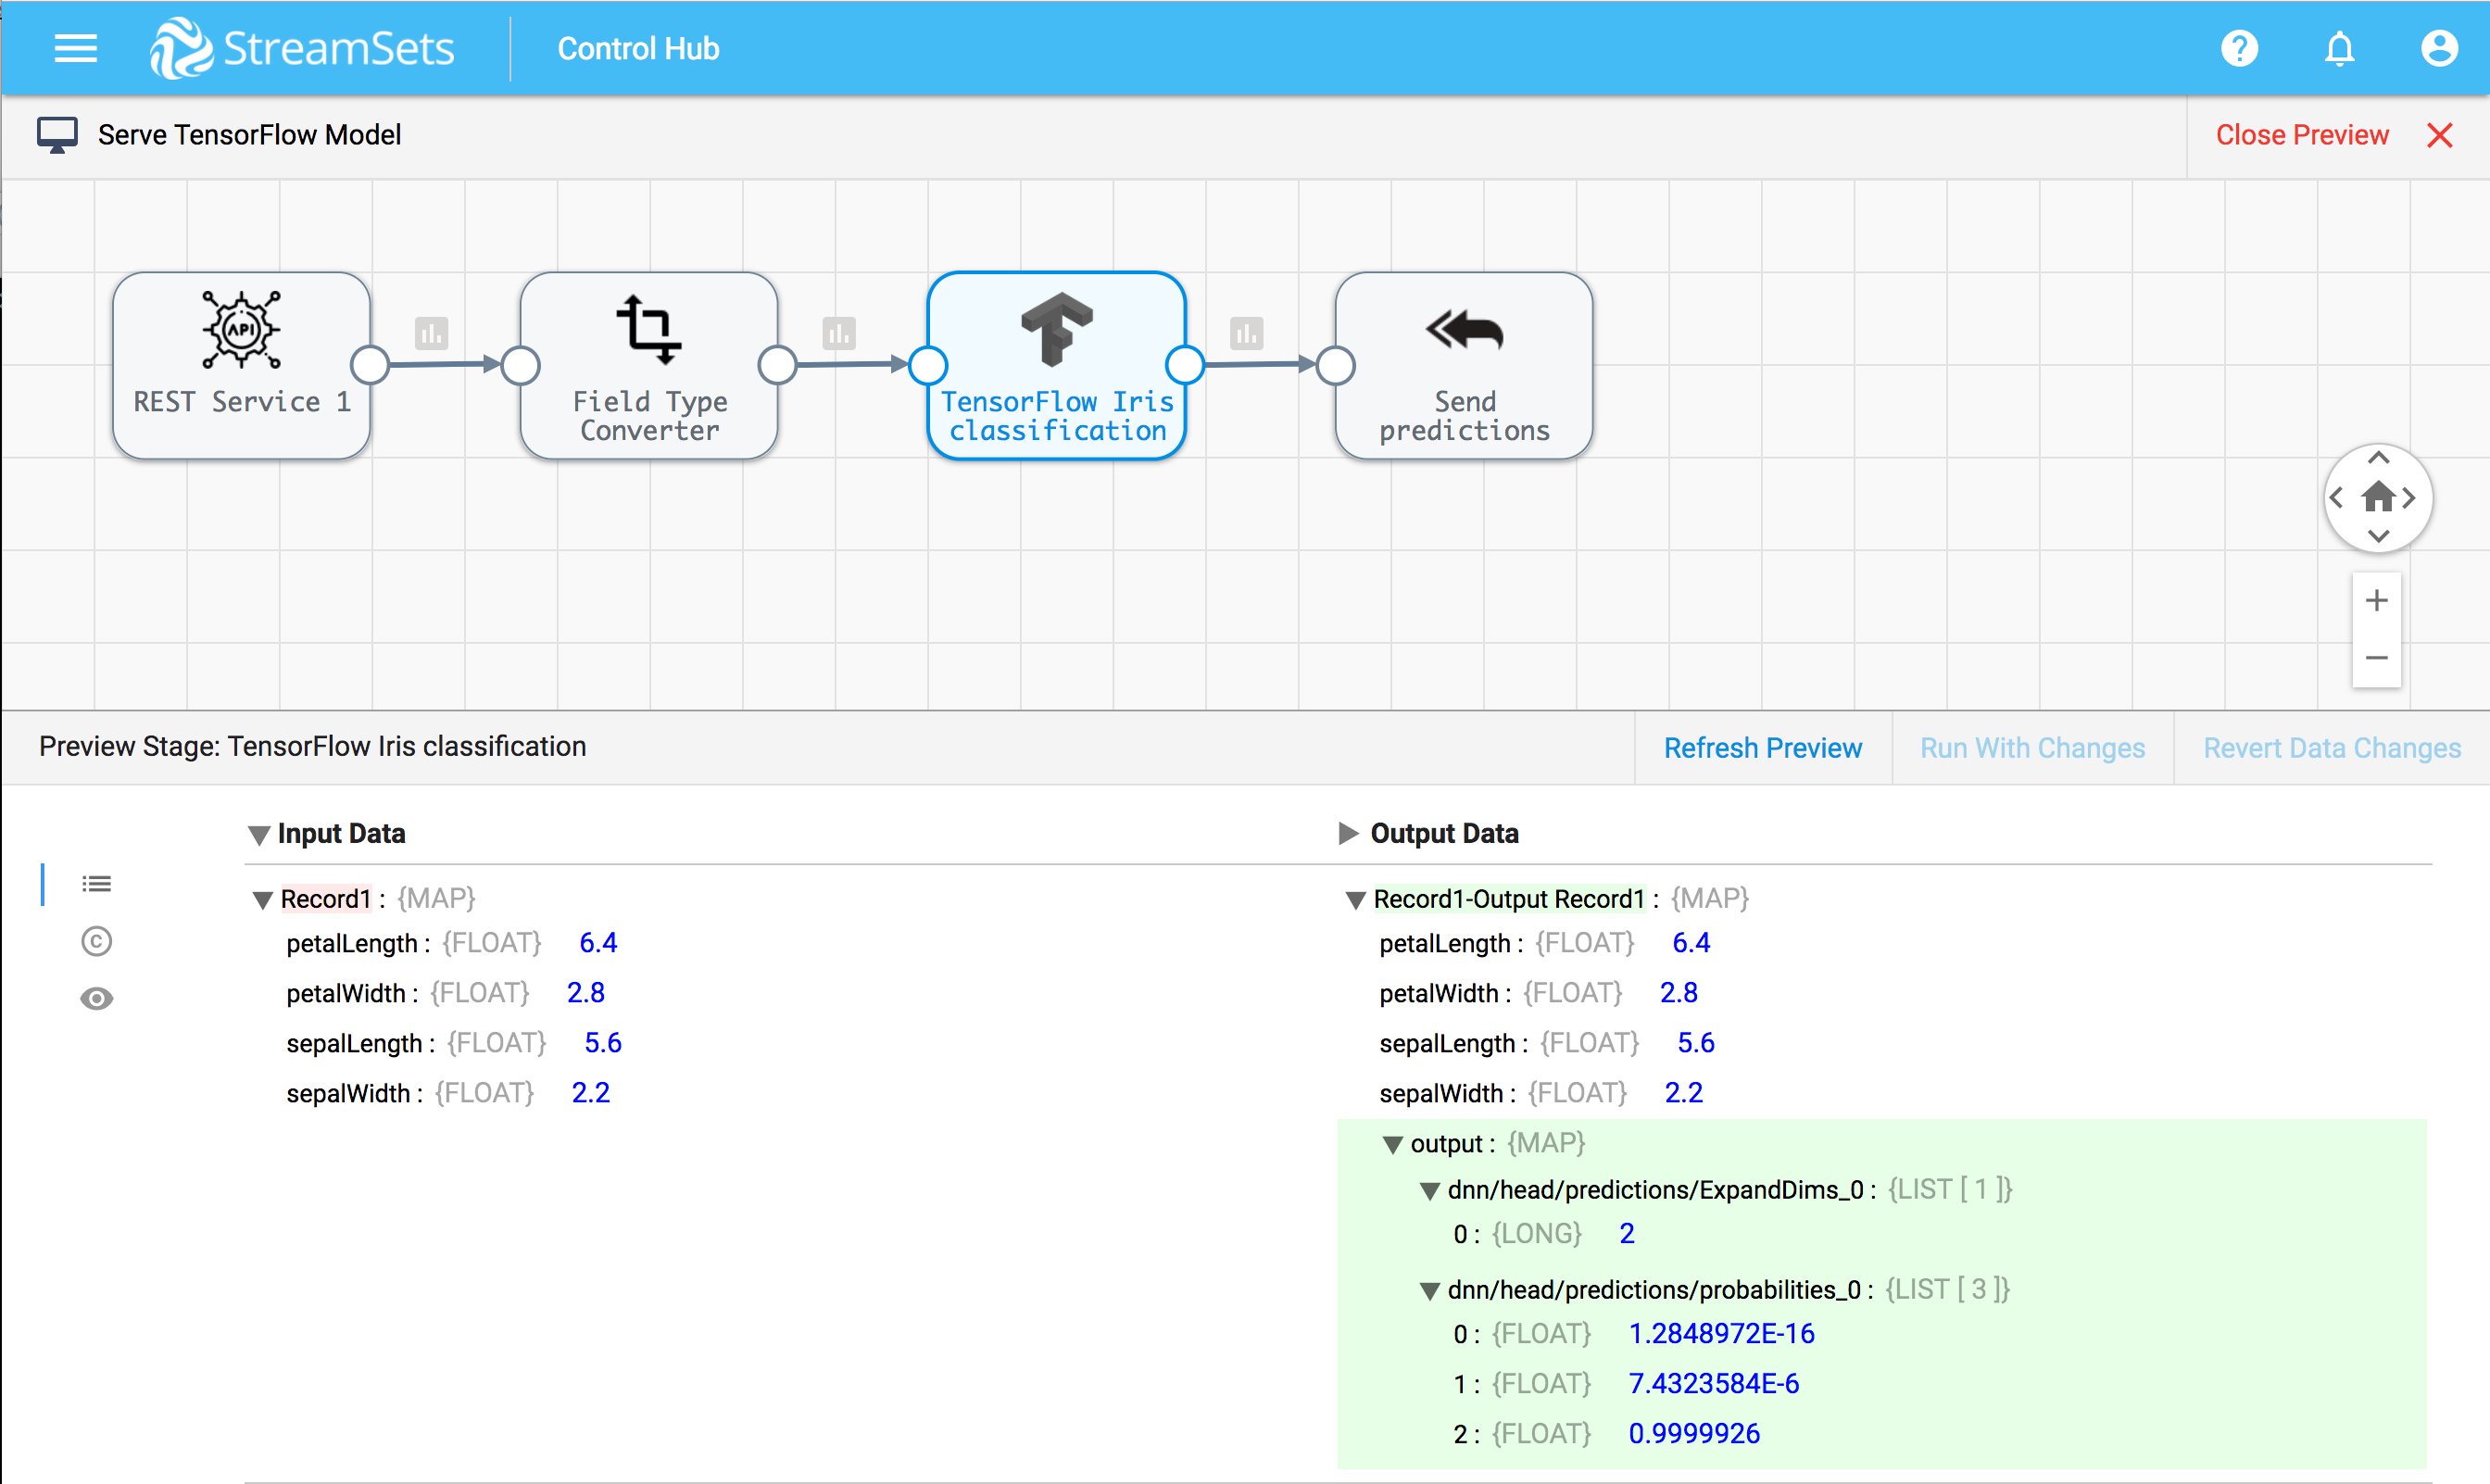Click LONG prediction value 2
Image resolution: width=2490 pixels, height=1484 pixels.
[x=1627, y=1234]
